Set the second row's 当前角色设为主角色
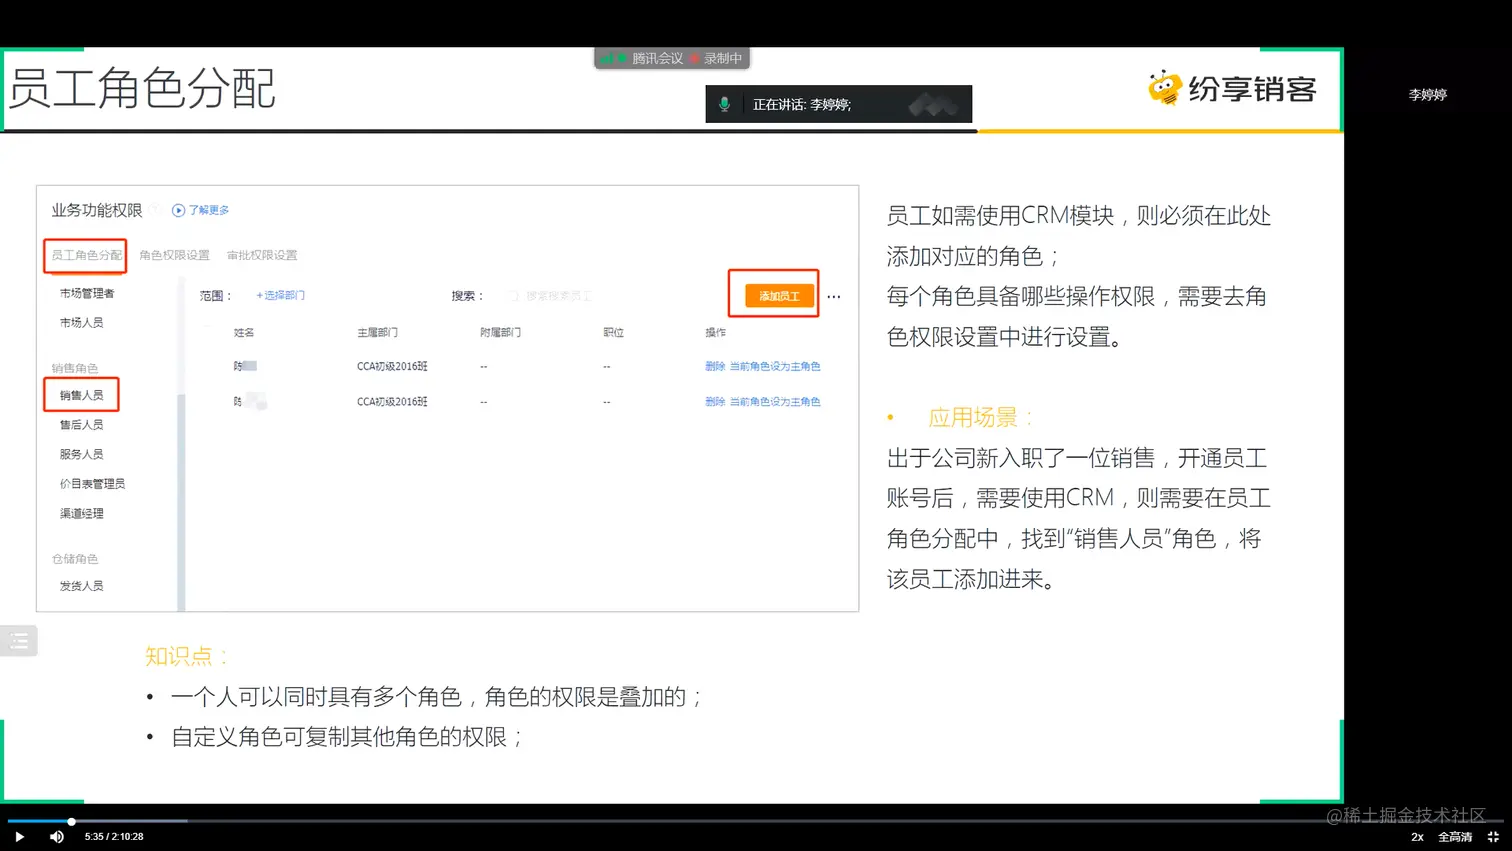Screen dimensions: 1512x851 tap(775, 402)
